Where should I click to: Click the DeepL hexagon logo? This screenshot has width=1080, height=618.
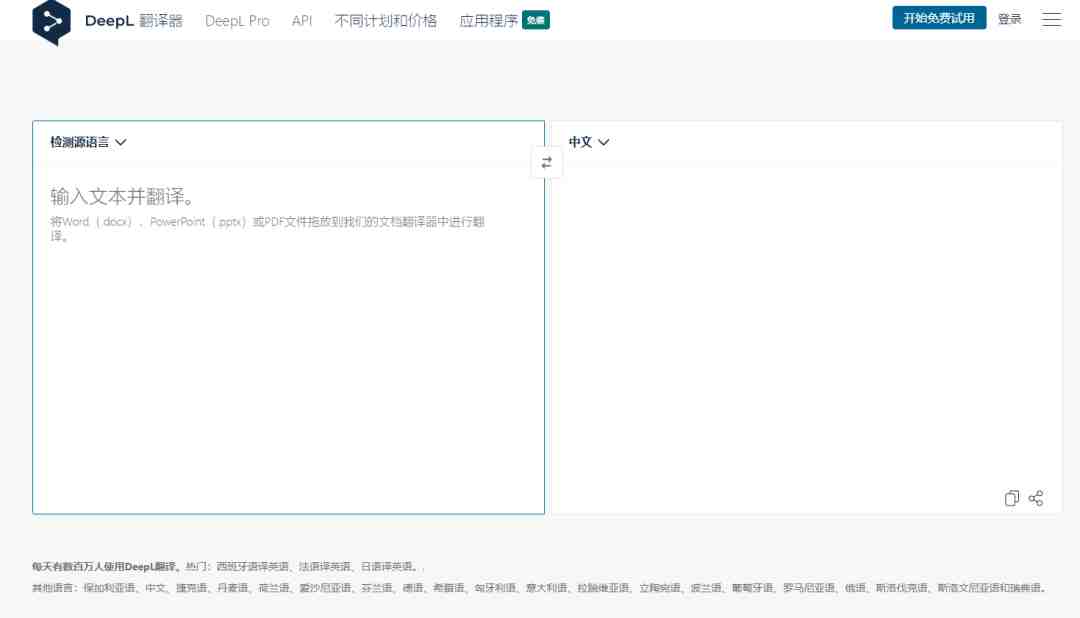pyautogui.click(x=52, y=22)
